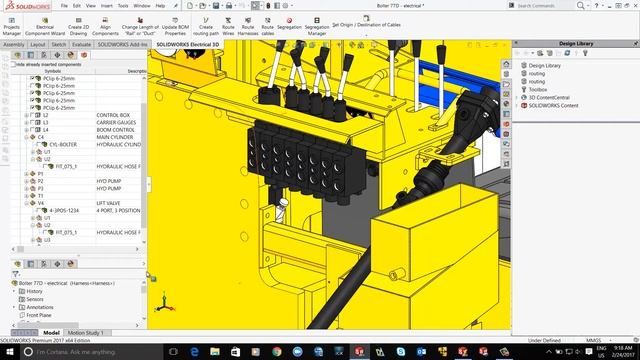Switch to the Assembly tab
Image resolution: width=640 pixels, height=360 pixels.
tap(14, 44)
